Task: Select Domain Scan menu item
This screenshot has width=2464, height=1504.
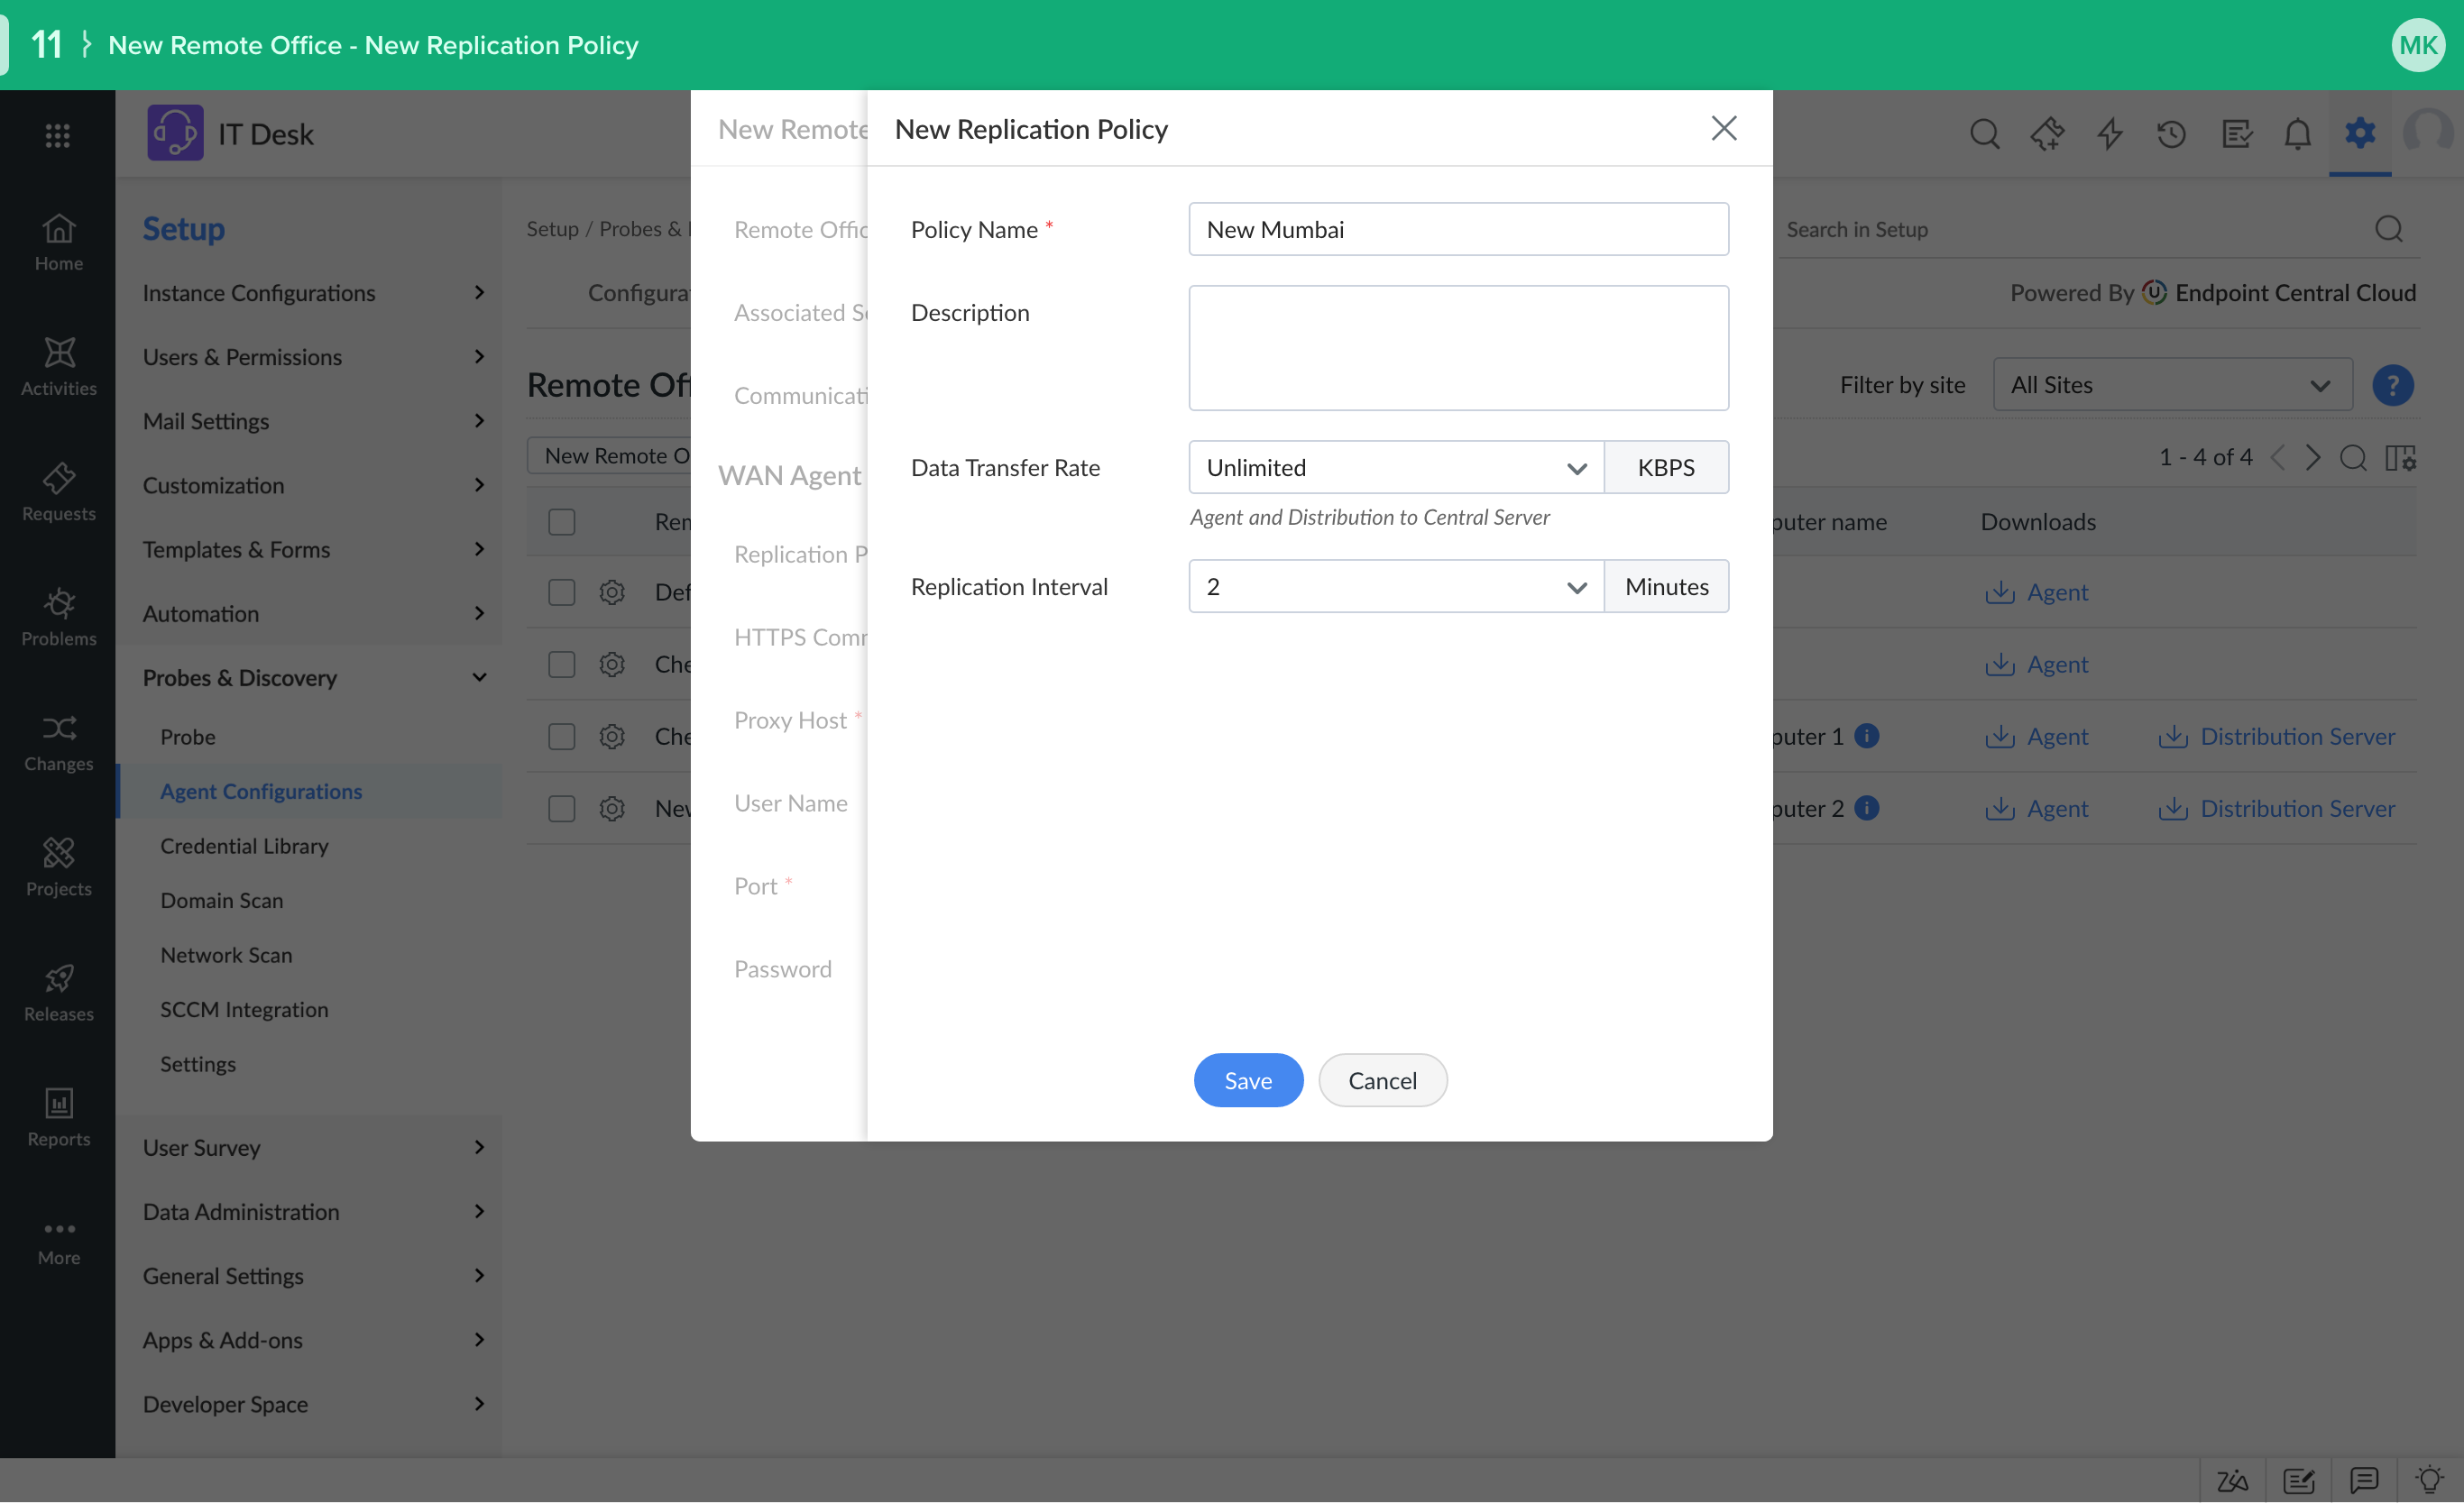Action: pyautogui.click(x=222, y=900)
